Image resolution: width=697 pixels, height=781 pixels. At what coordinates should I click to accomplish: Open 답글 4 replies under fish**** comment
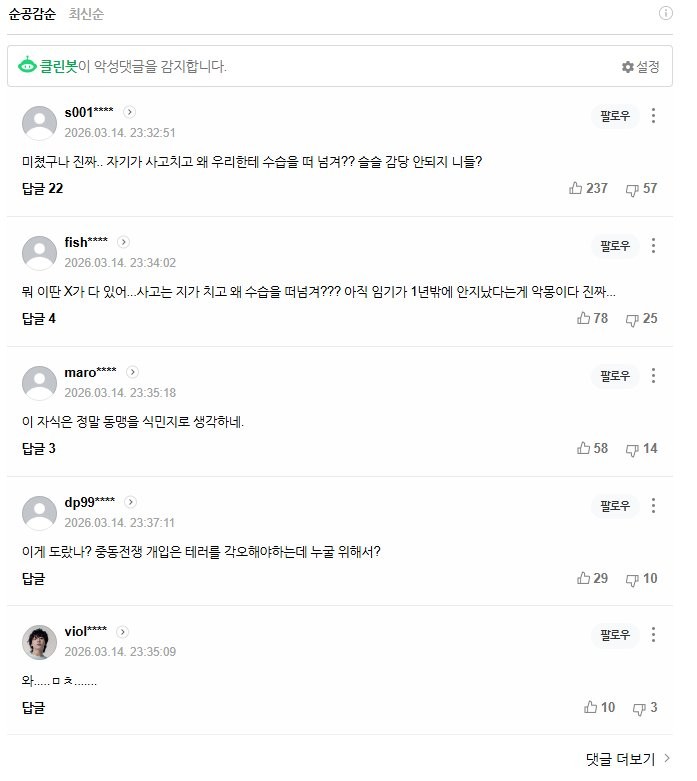[x=38, y=318]
